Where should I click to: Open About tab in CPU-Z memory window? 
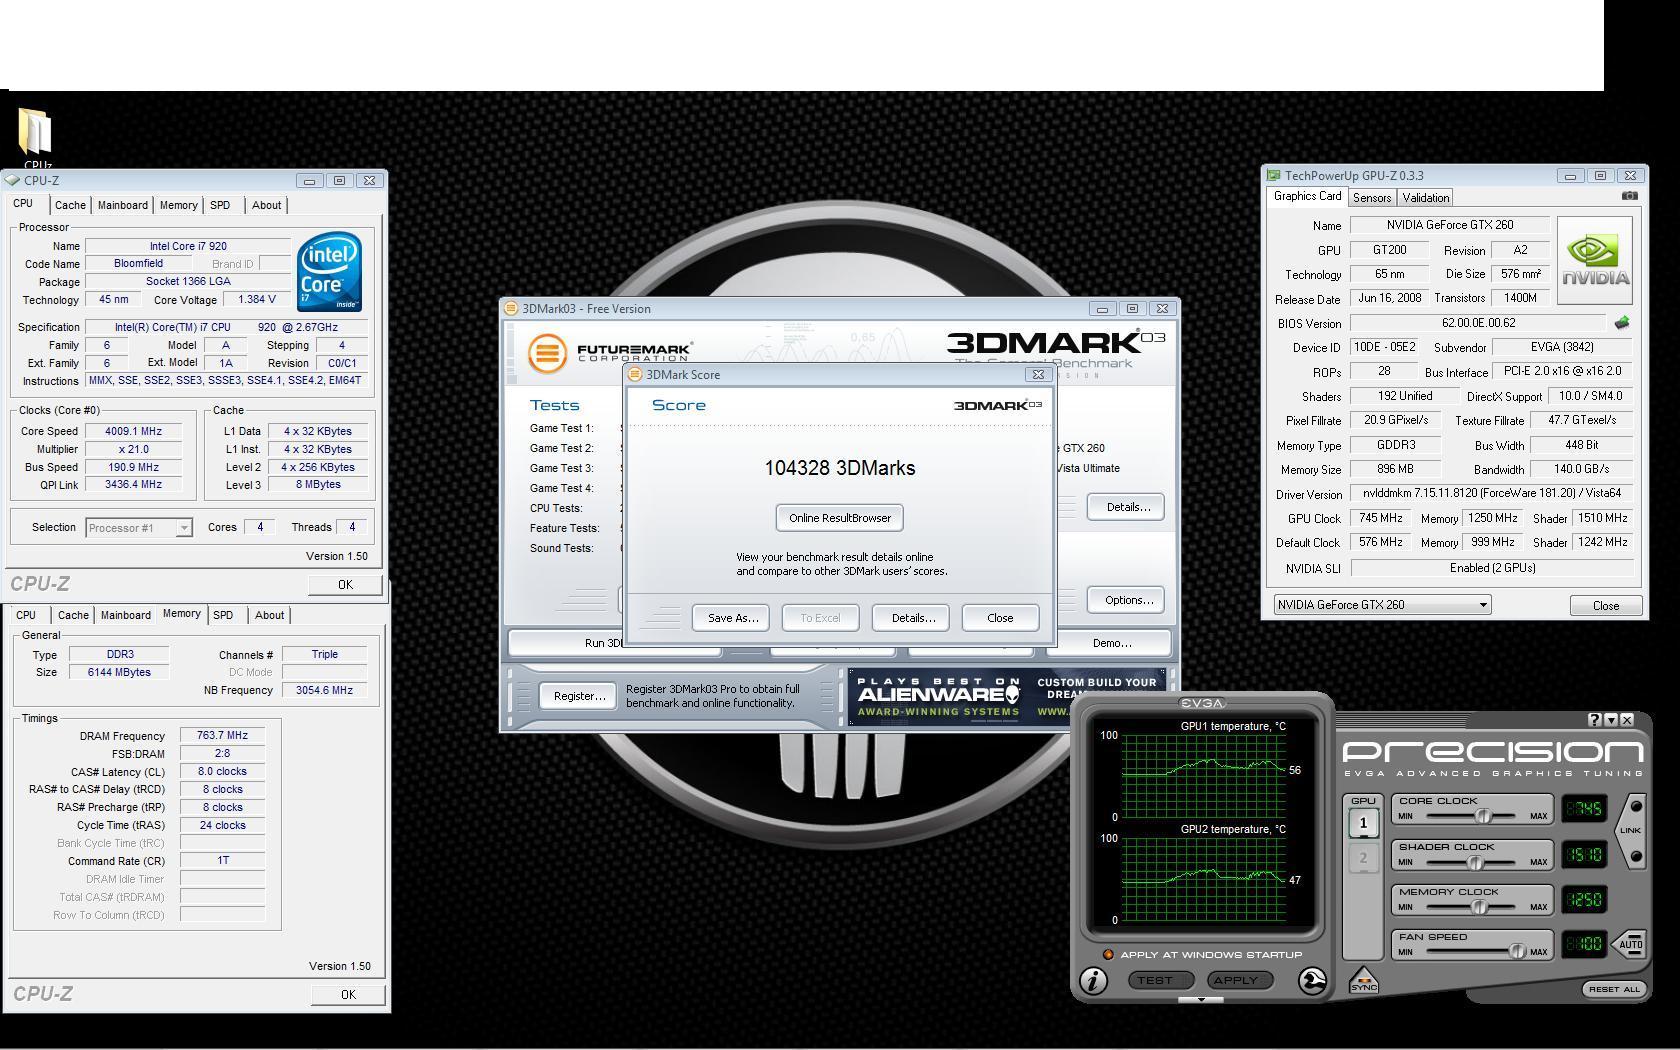(x=269, y=615)
